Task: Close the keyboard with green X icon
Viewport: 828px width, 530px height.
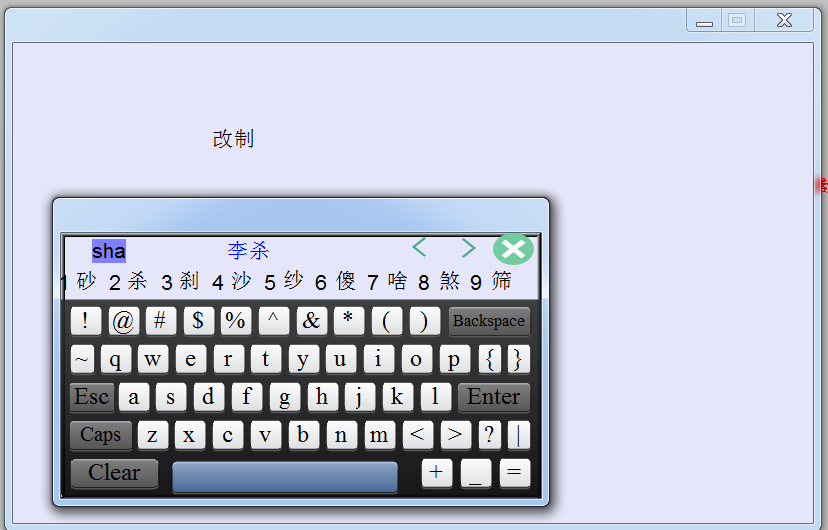Action: point(513,249)
